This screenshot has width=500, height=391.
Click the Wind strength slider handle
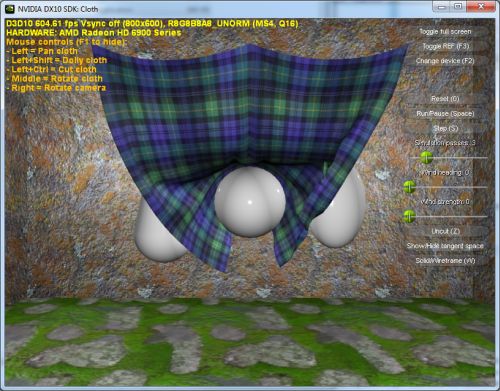tap(409, 216)
